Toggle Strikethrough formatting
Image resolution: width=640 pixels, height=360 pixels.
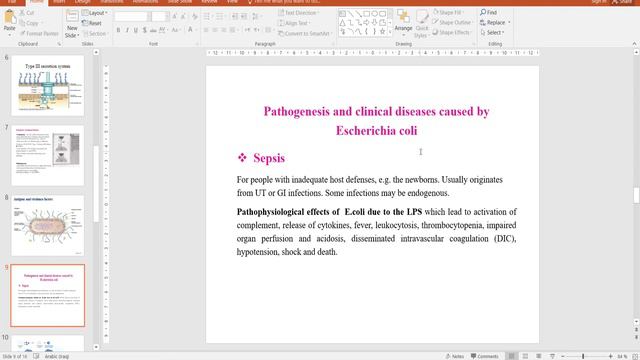point(153,30)
